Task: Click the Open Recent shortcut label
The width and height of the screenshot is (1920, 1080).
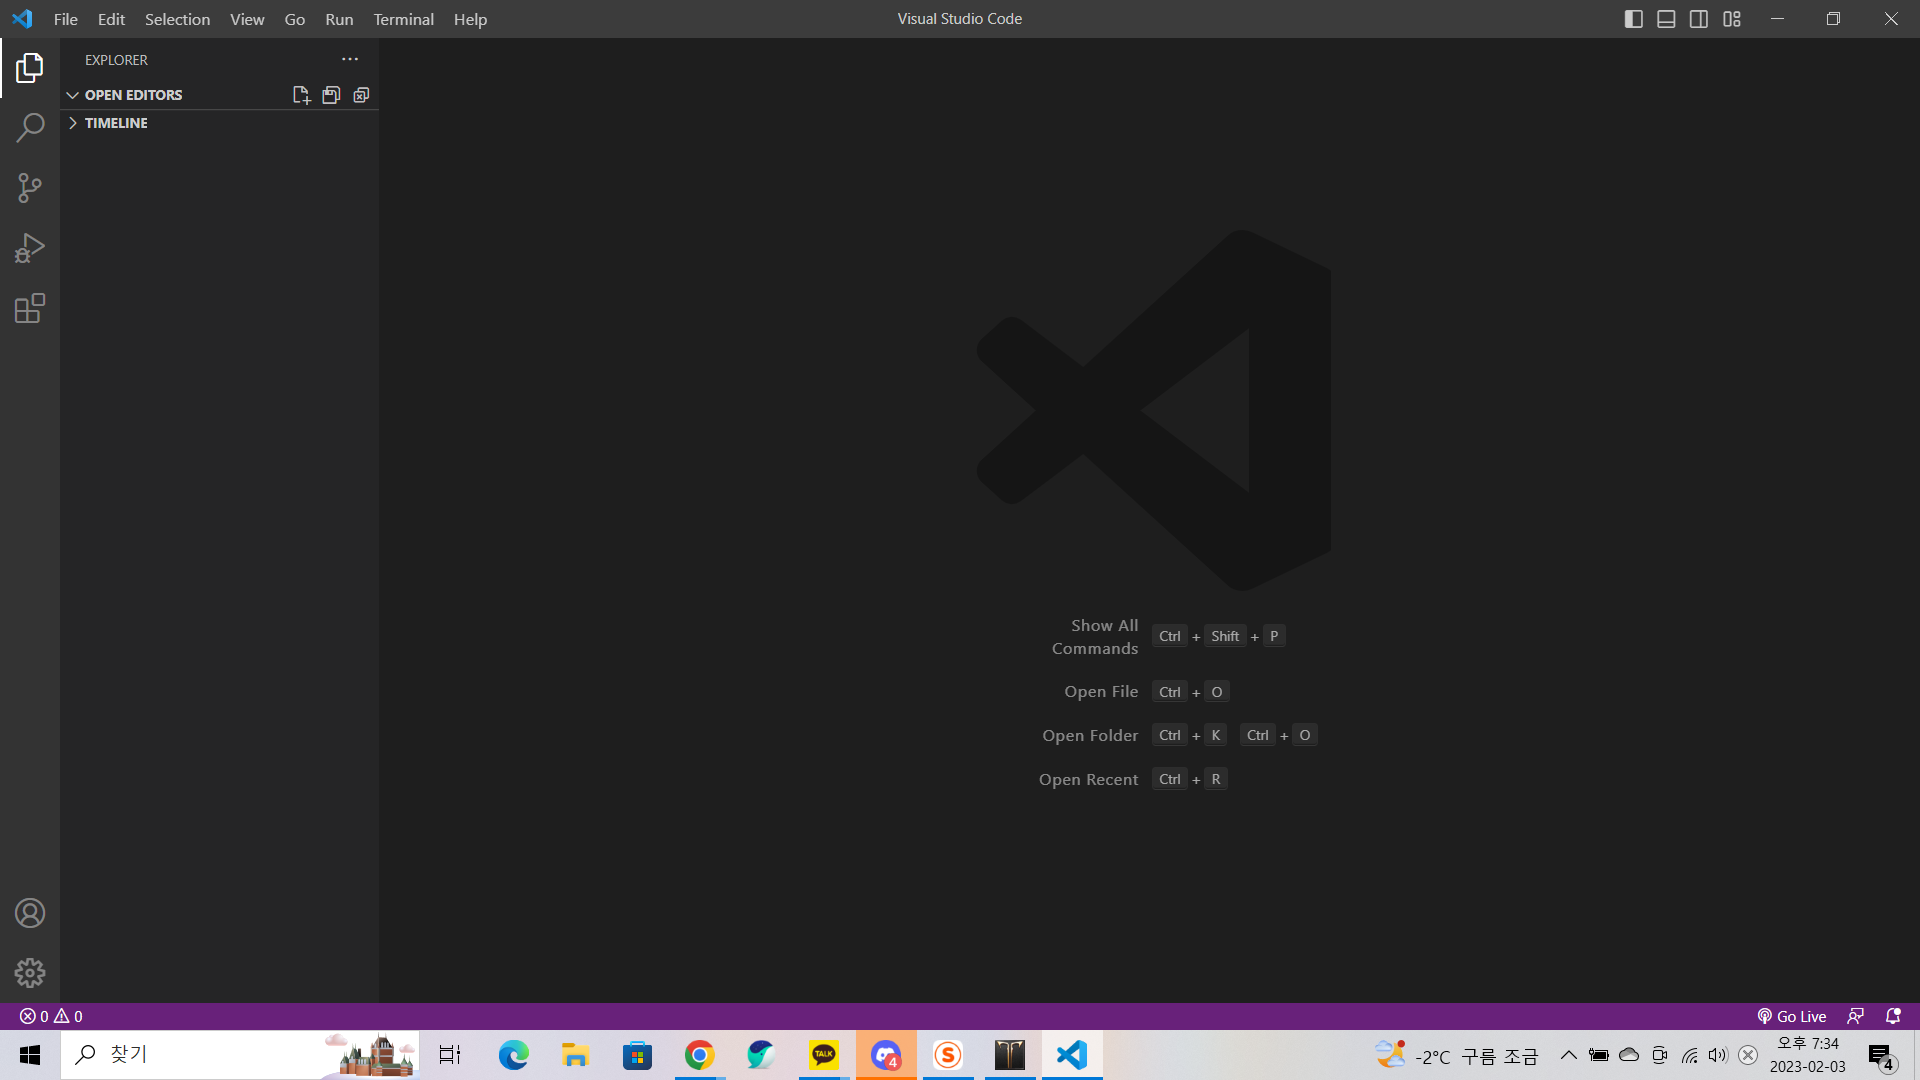Action: click(1088, 779)
